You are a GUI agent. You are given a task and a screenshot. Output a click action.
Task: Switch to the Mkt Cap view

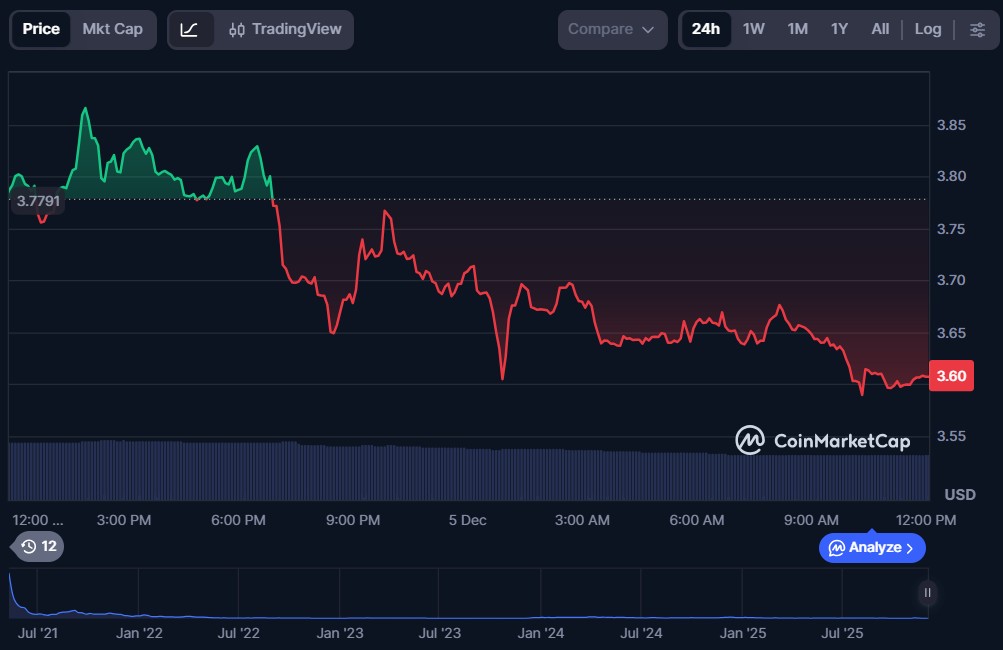(112, 29)
